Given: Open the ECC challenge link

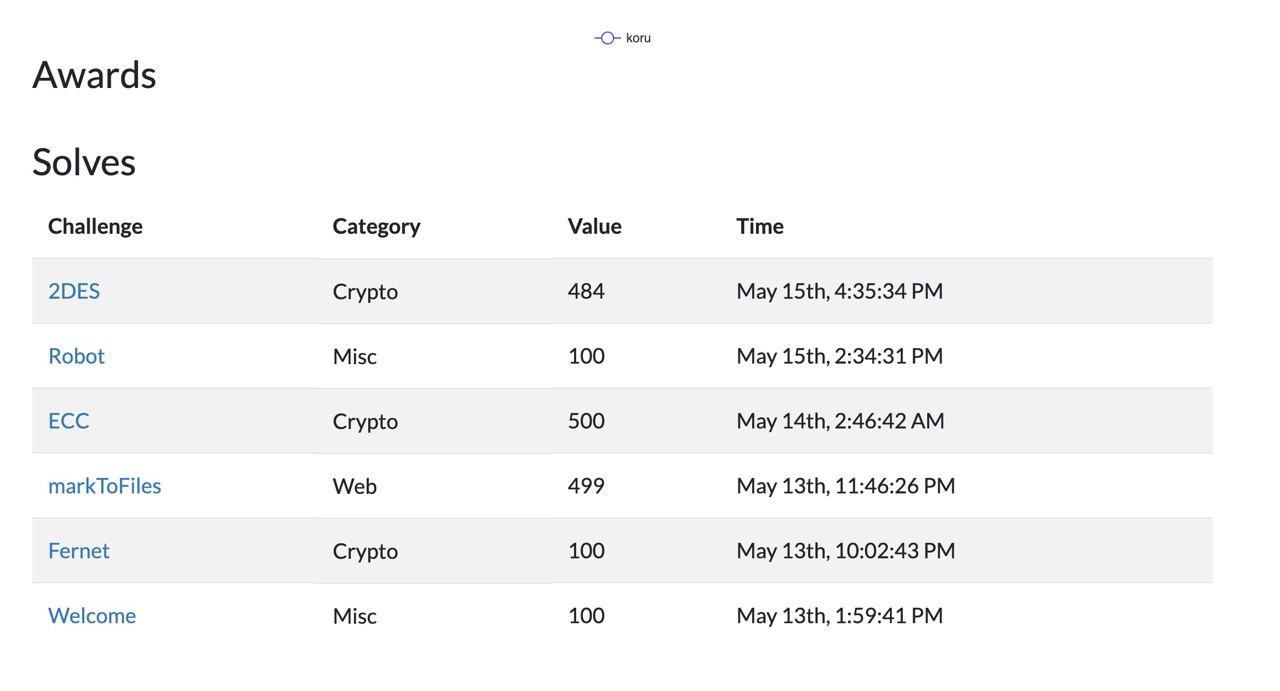Looking at the screenshot, I should (69, 421).
